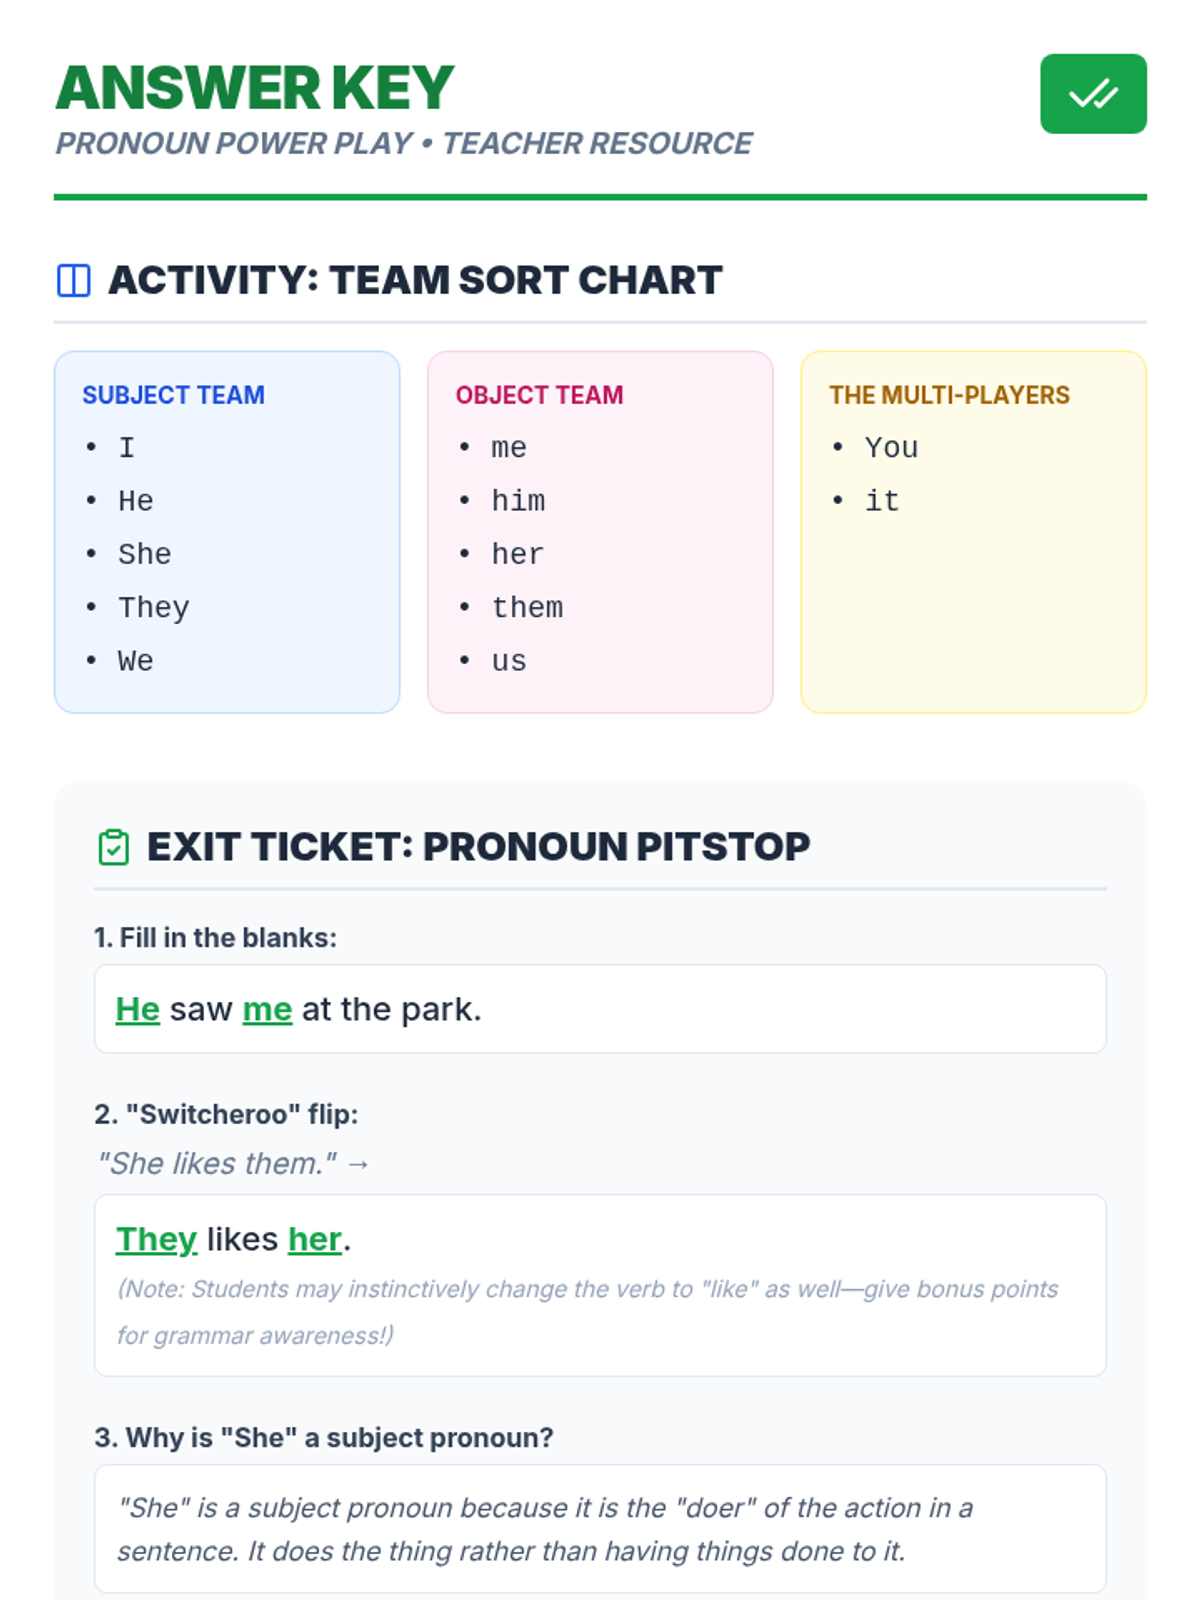The width and height of the screenshot is (1200, 1600).
Task: Click "They" in the Subject Team list
Action: click(153, 608)
